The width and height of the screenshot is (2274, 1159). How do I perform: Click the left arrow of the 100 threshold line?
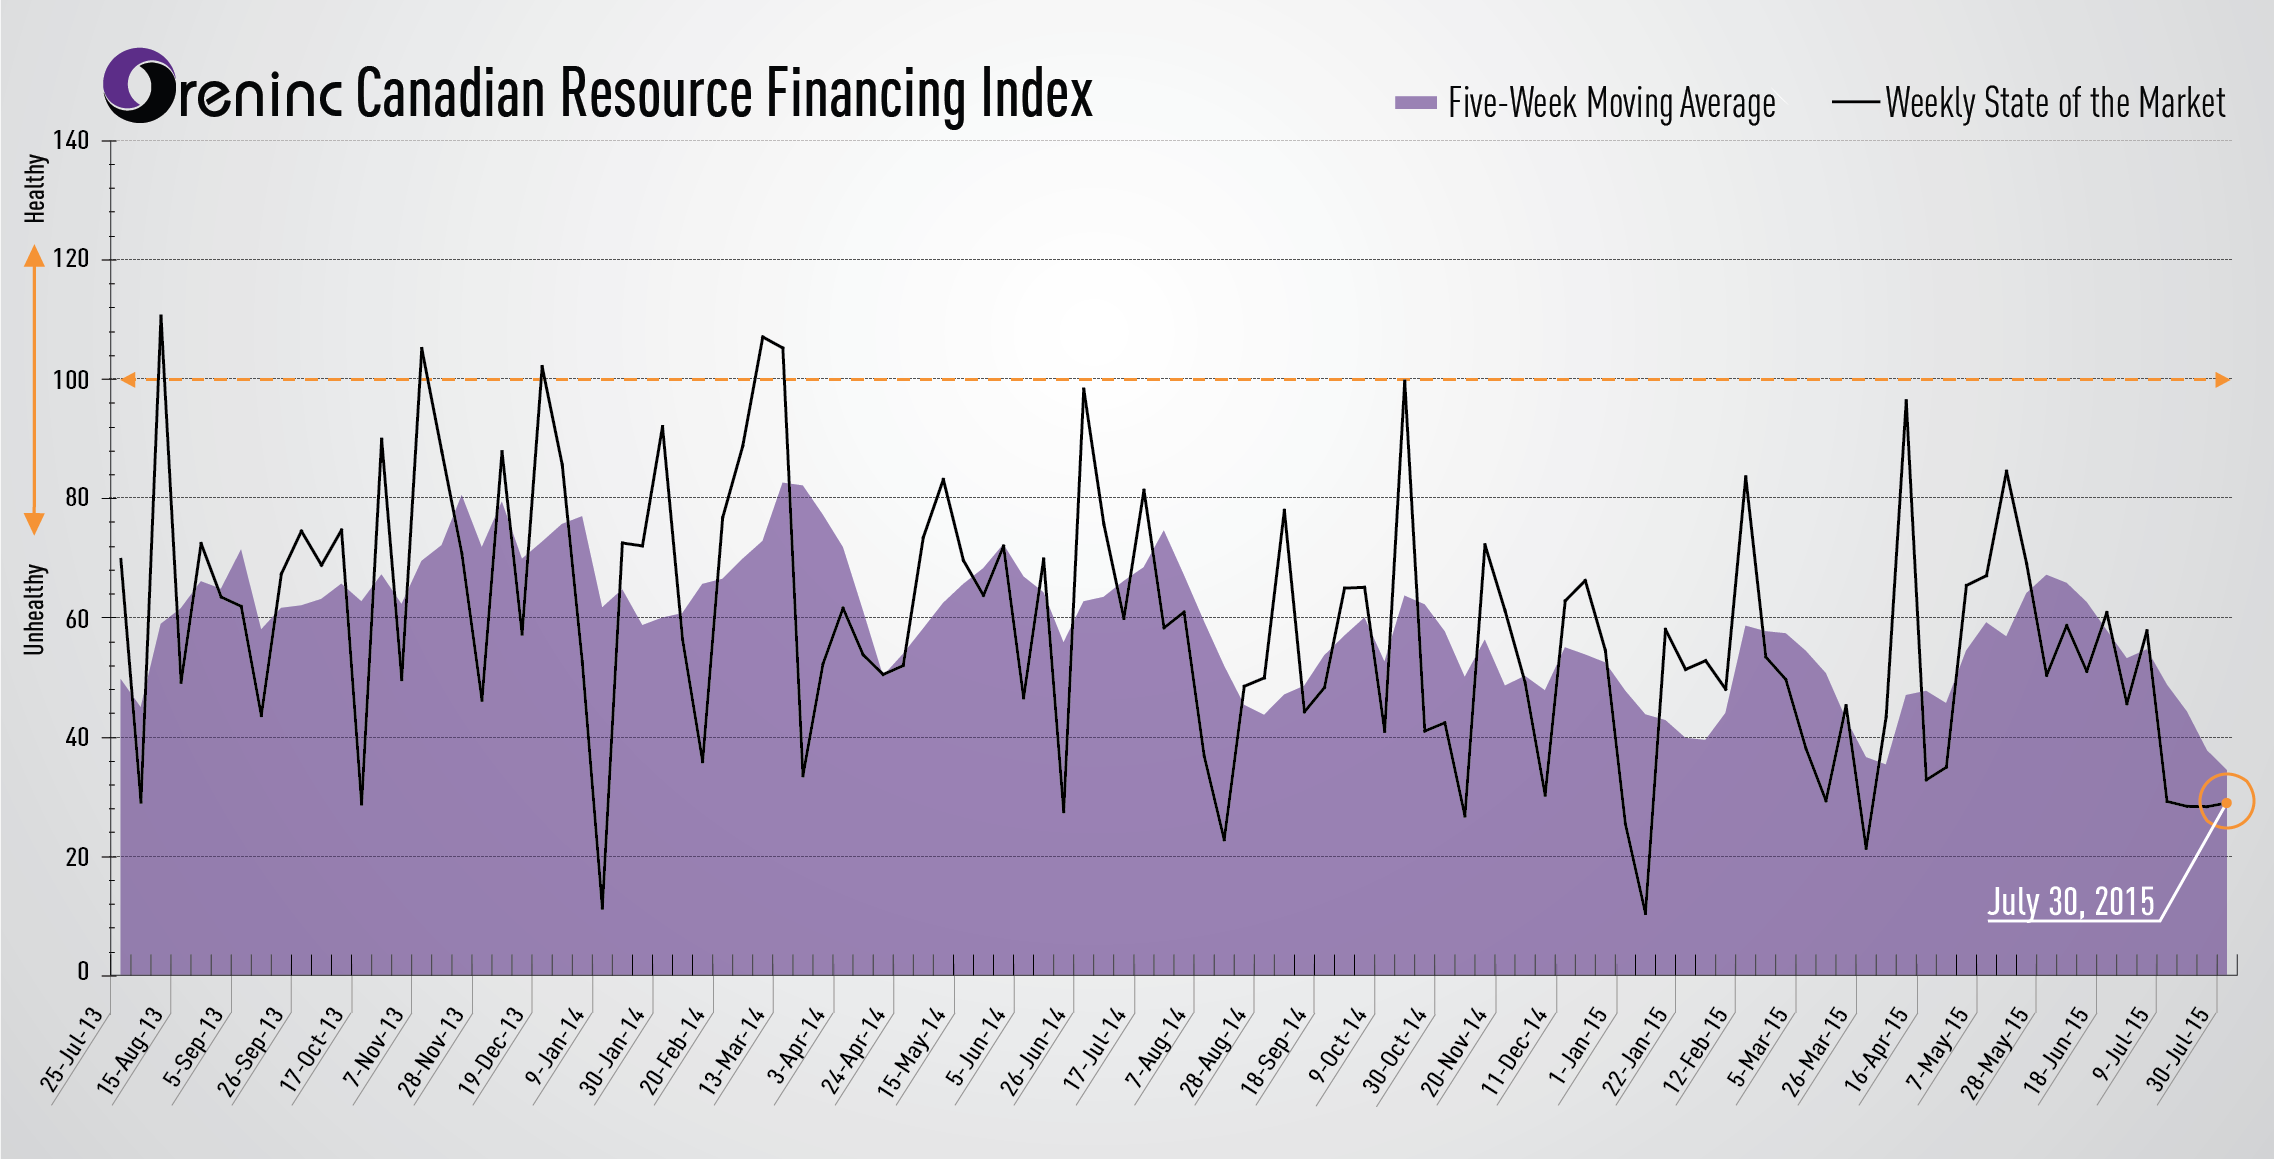(x=128, y=380)
